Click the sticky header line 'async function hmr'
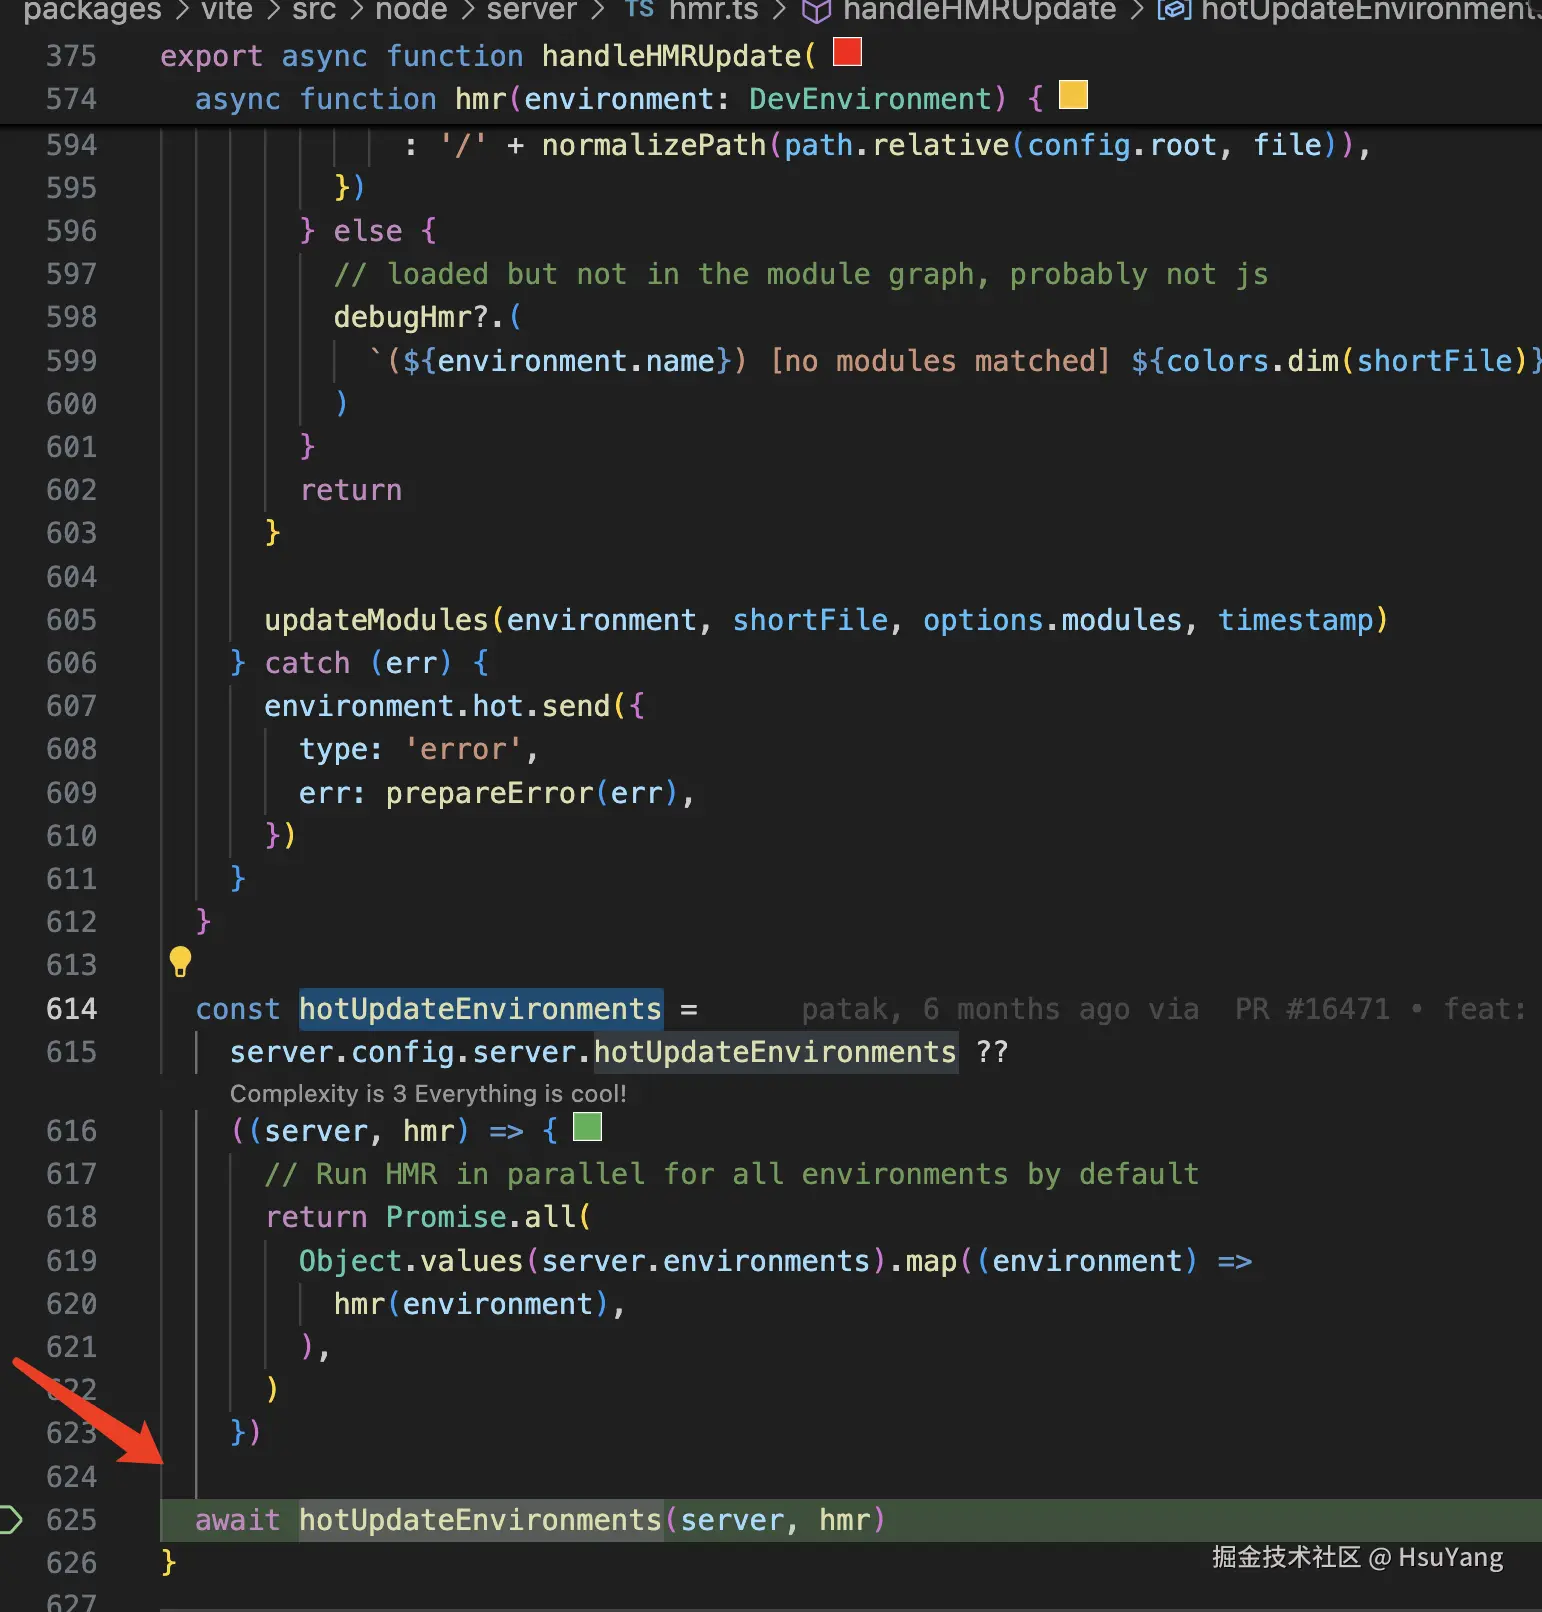Image resolution: width=1542 pixels, height=1612 pixels. click(619, 99)
